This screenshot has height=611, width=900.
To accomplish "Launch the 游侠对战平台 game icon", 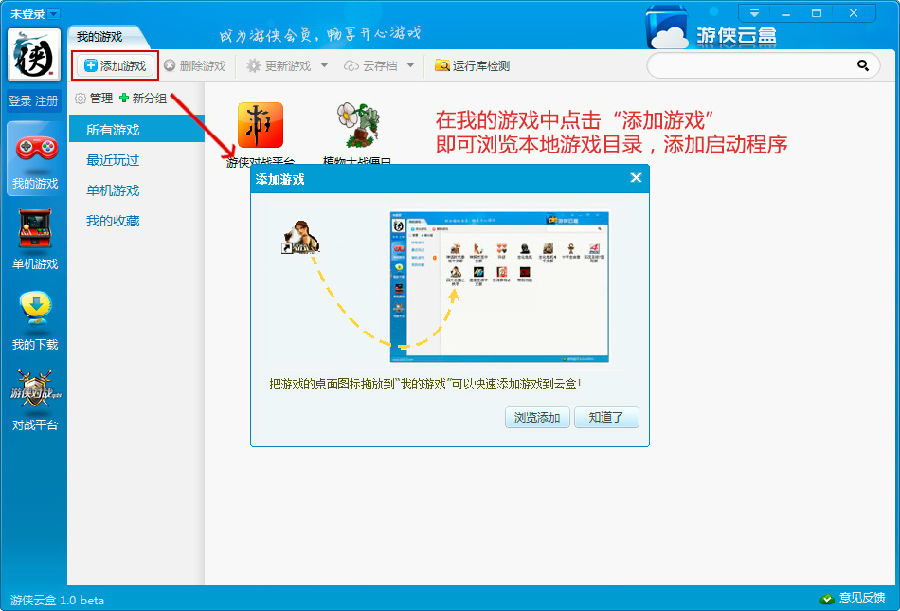I will (x=260, y=126).
